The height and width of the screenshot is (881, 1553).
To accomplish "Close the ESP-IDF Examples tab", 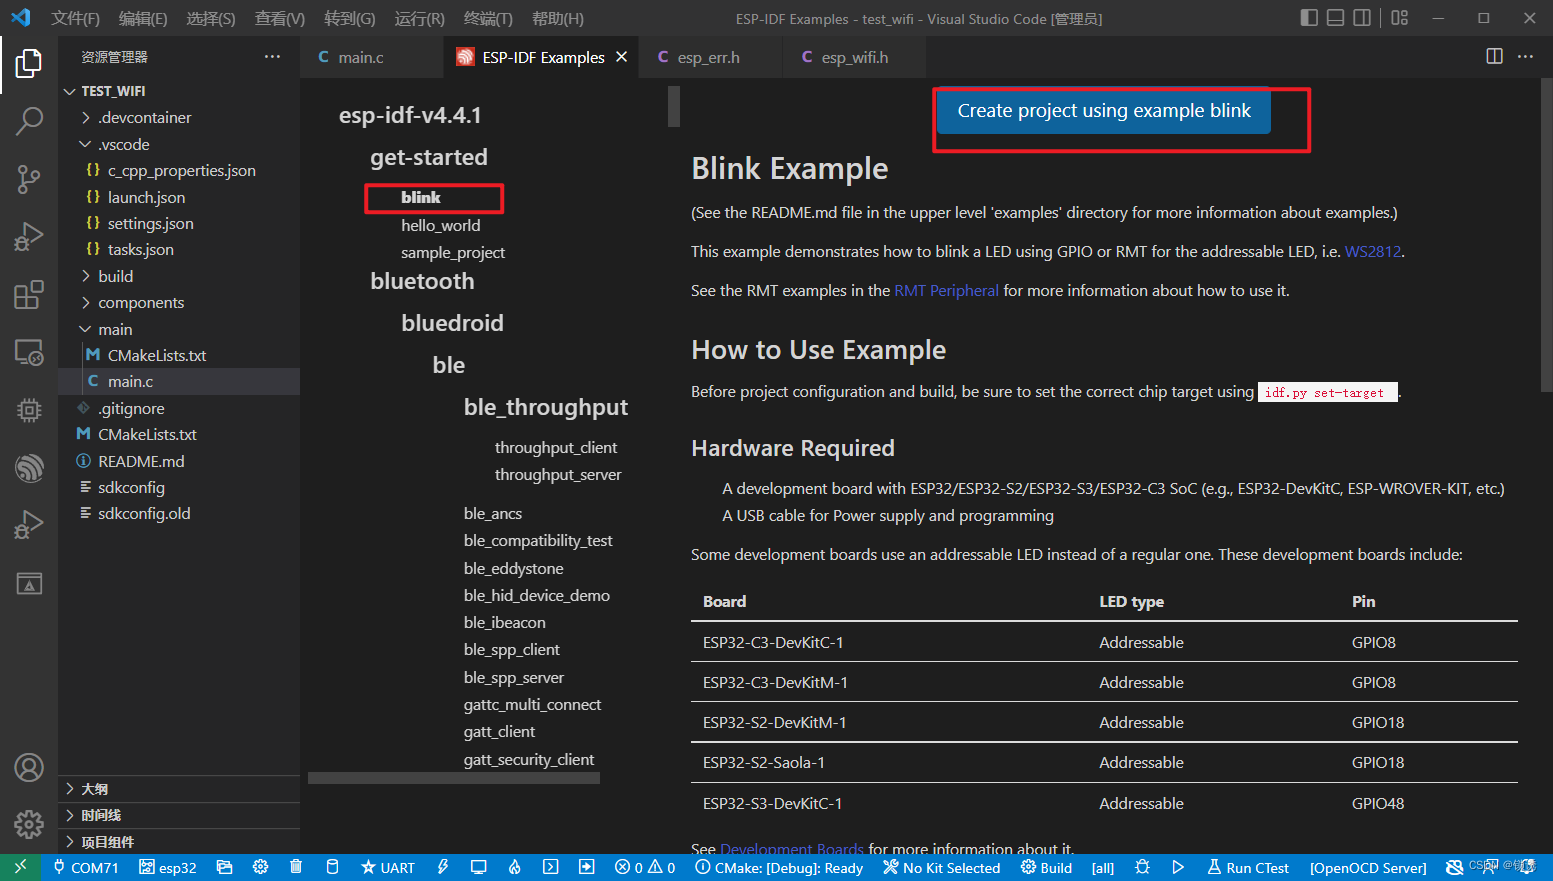I will tap(621, 57).
